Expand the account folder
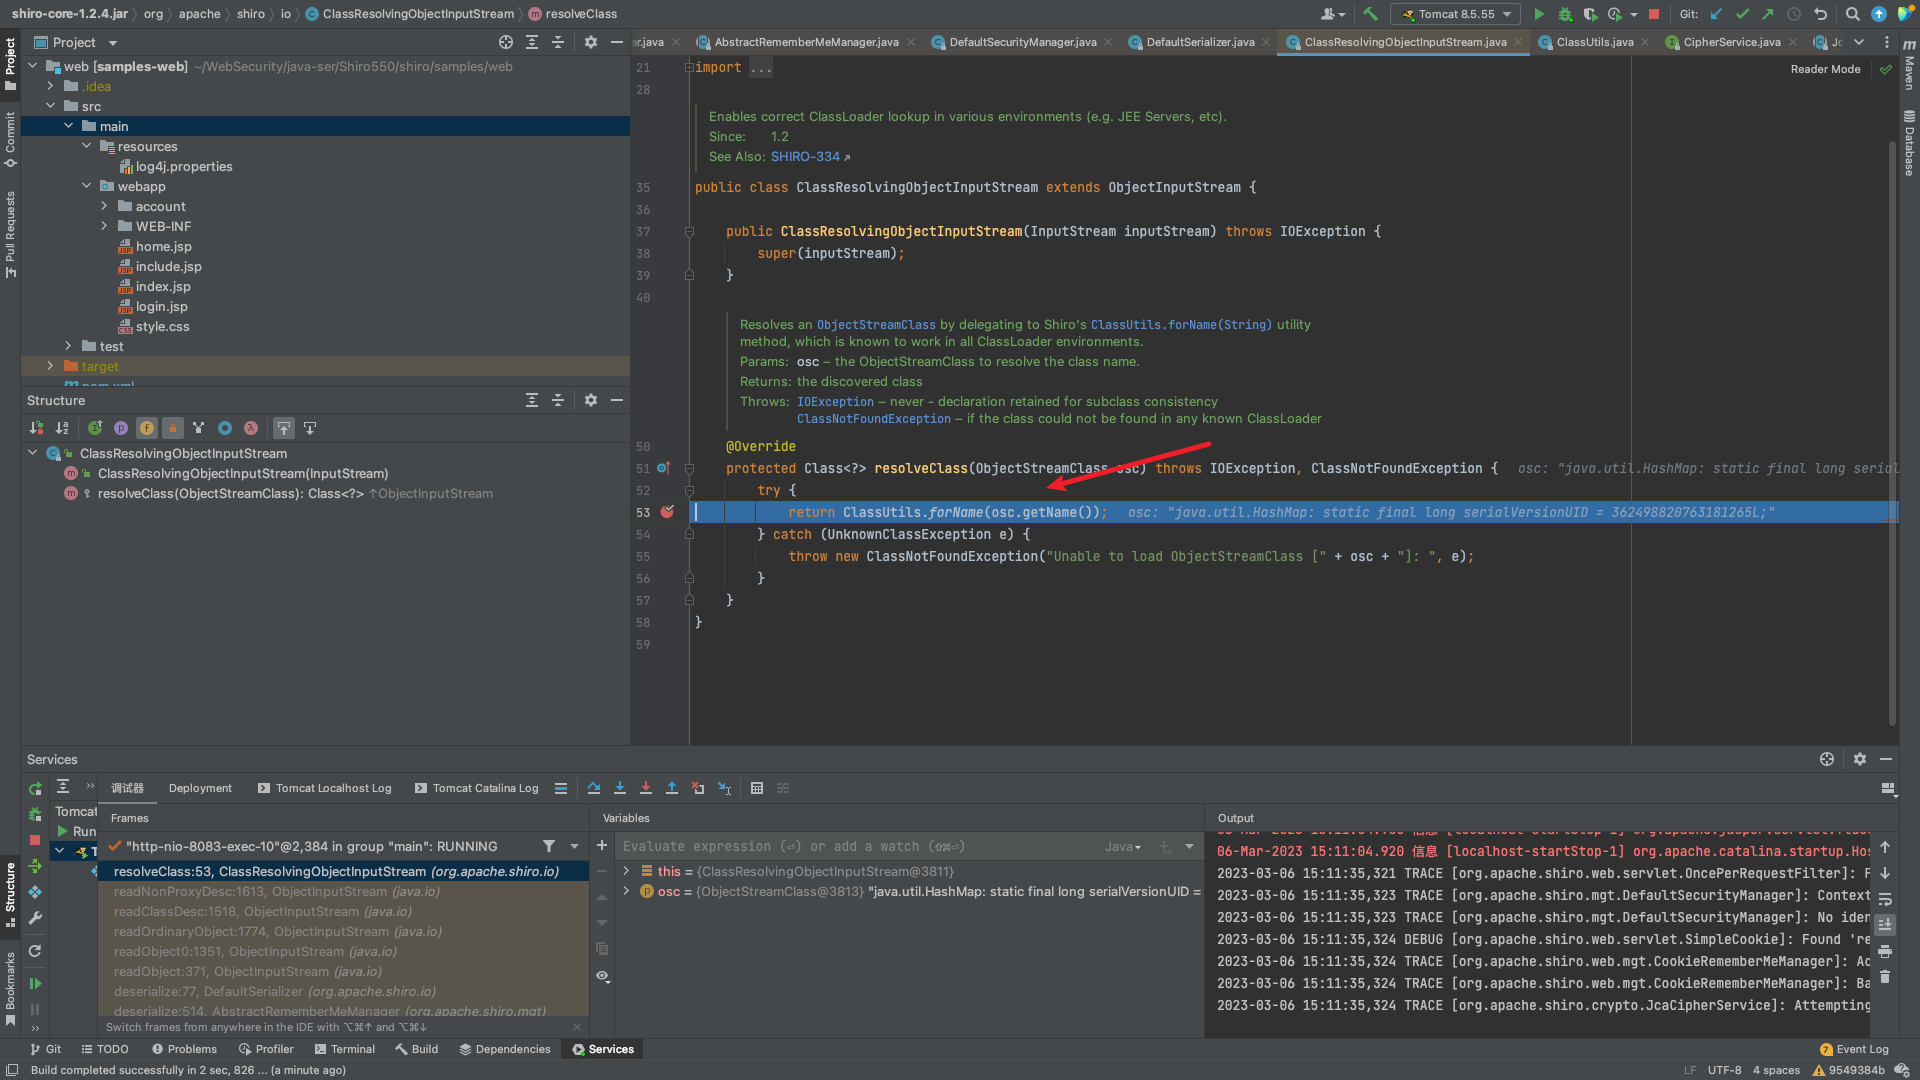This screenshot has width=1920, height=1080. [104, 206]
